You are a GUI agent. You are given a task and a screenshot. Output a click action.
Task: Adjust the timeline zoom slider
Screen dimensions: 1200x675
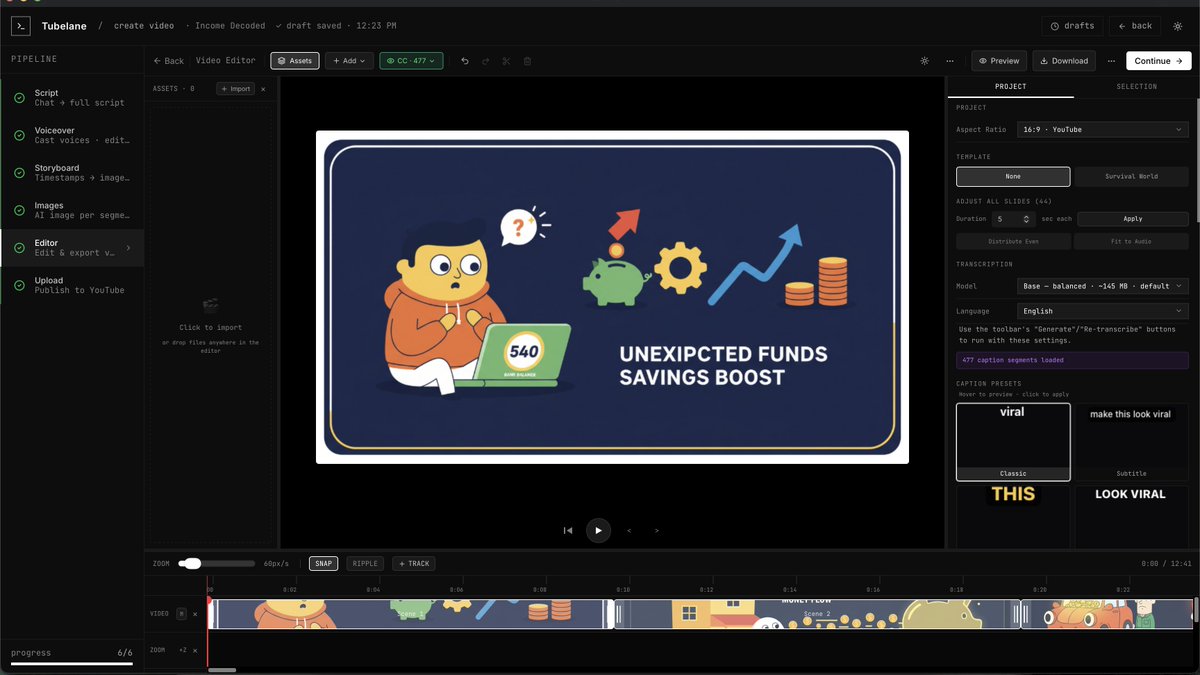216,564
